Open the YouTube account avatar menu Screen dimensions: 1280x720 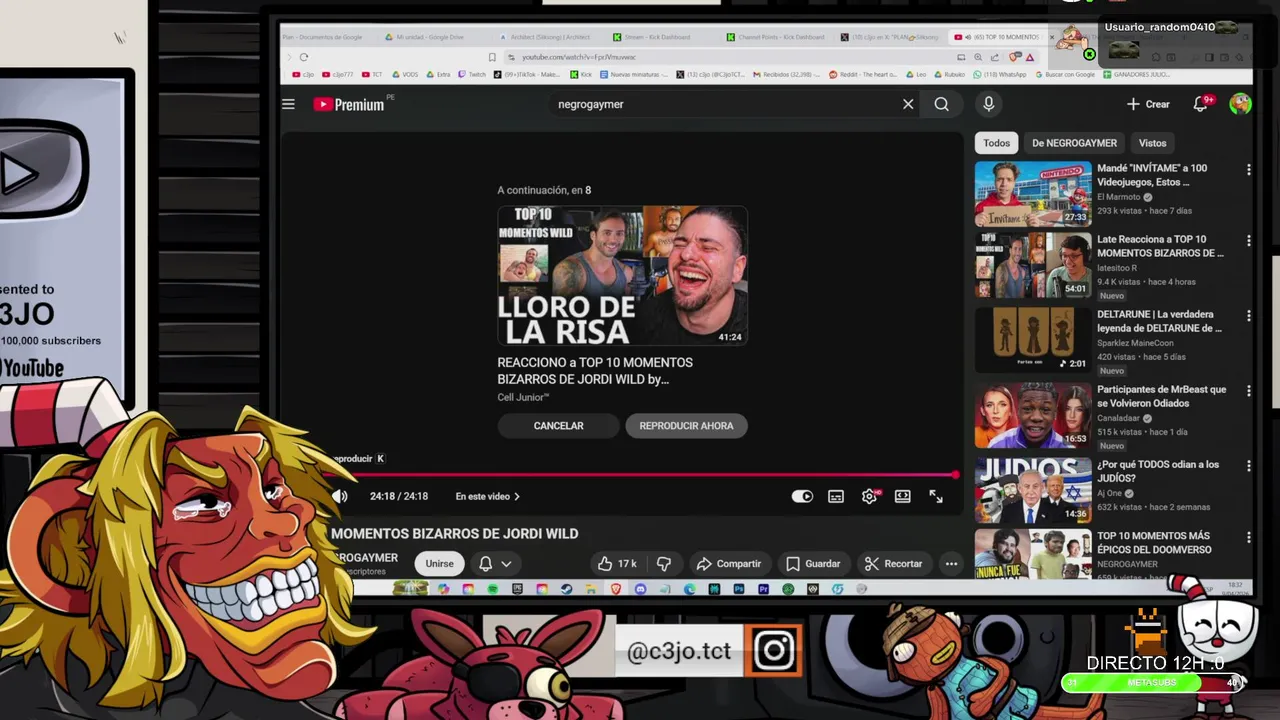click(1240, 104)
